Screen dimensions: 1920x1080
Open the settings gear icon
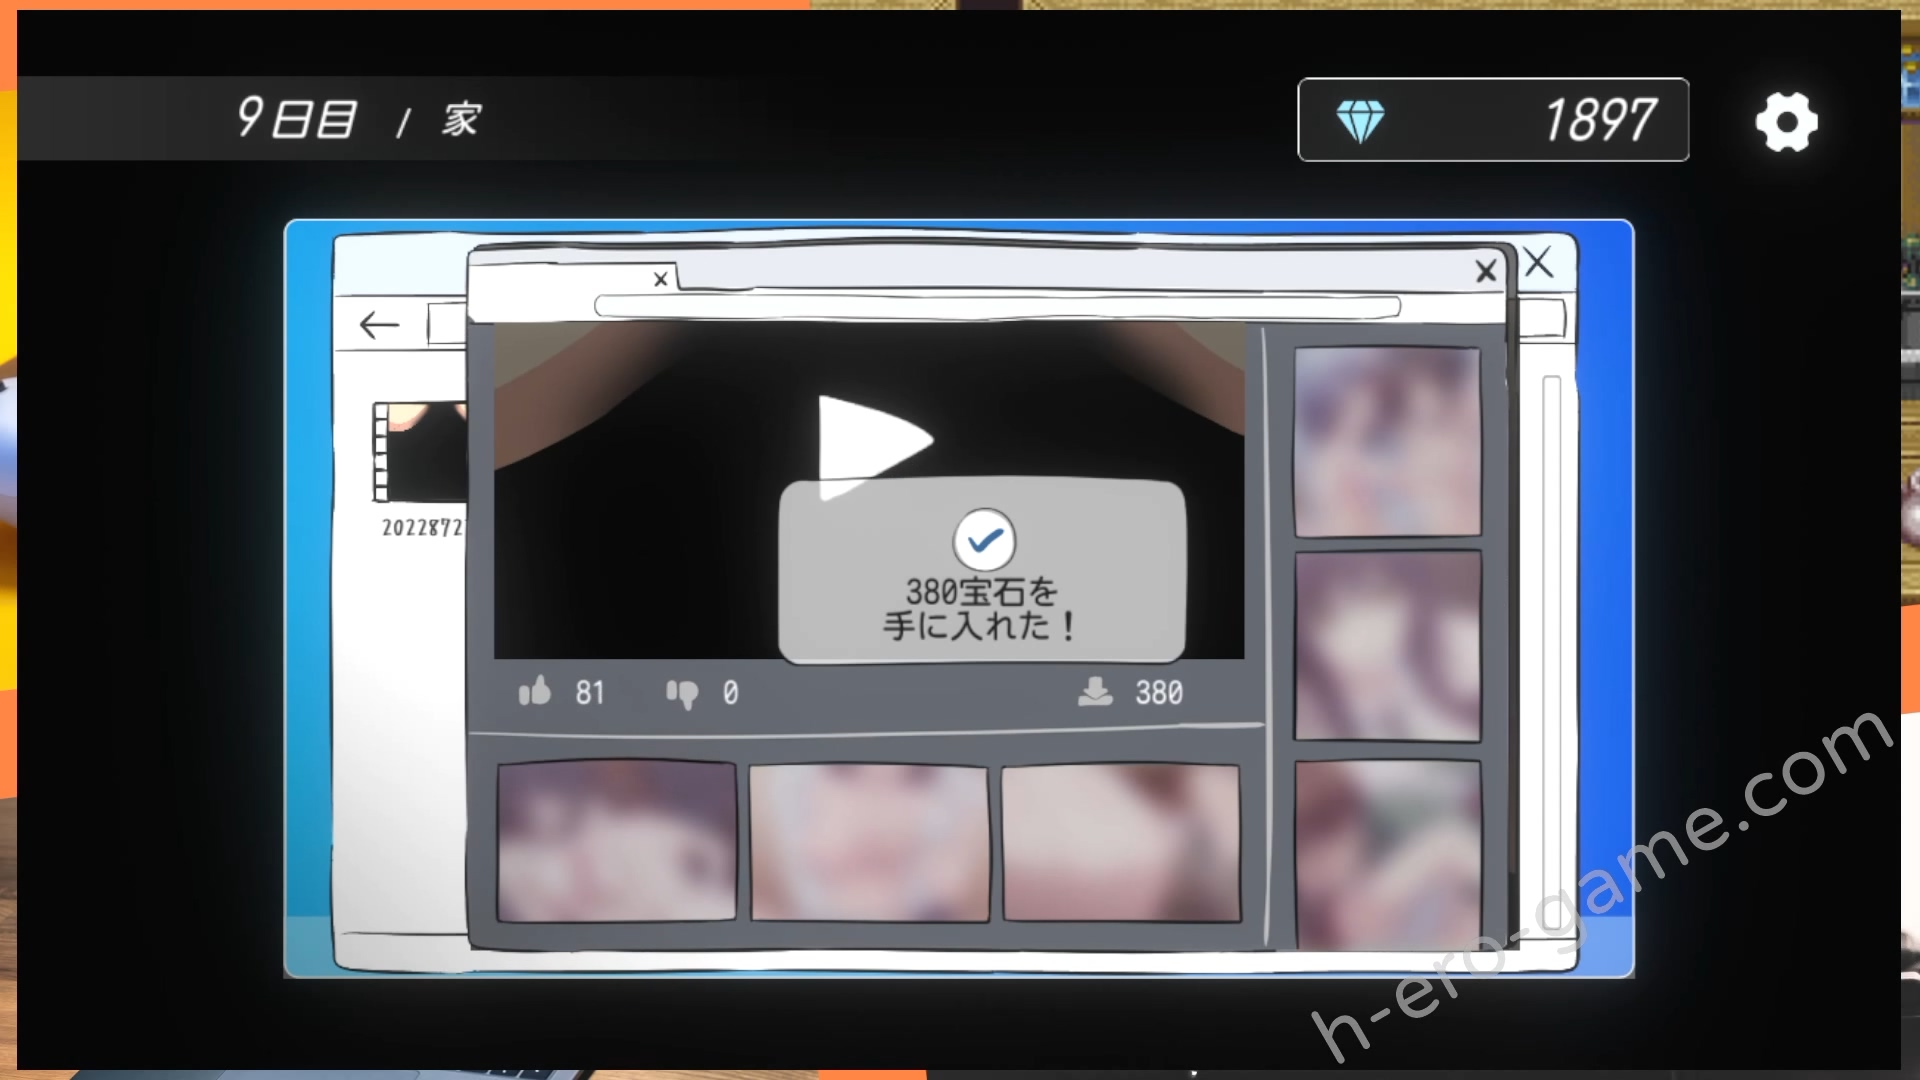tap(1786, 122)
